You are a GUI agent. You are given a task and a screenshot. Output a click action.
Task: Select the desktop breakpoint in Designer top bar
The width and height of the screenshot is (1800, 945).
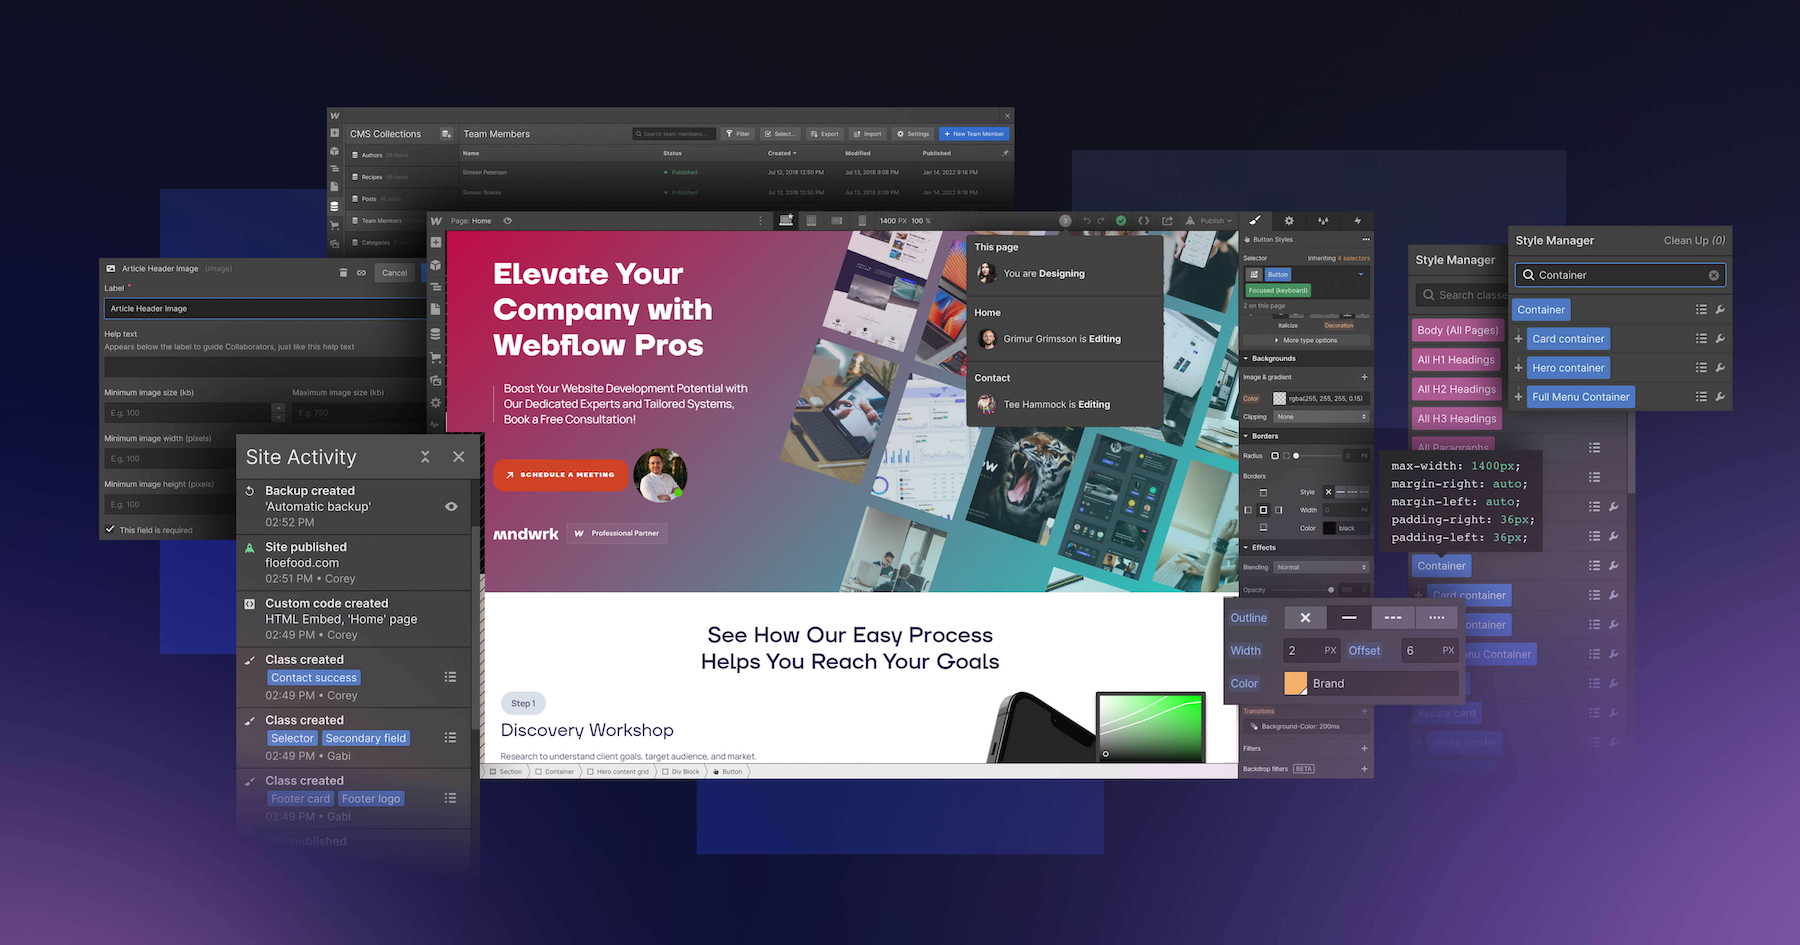click(786, 221)
